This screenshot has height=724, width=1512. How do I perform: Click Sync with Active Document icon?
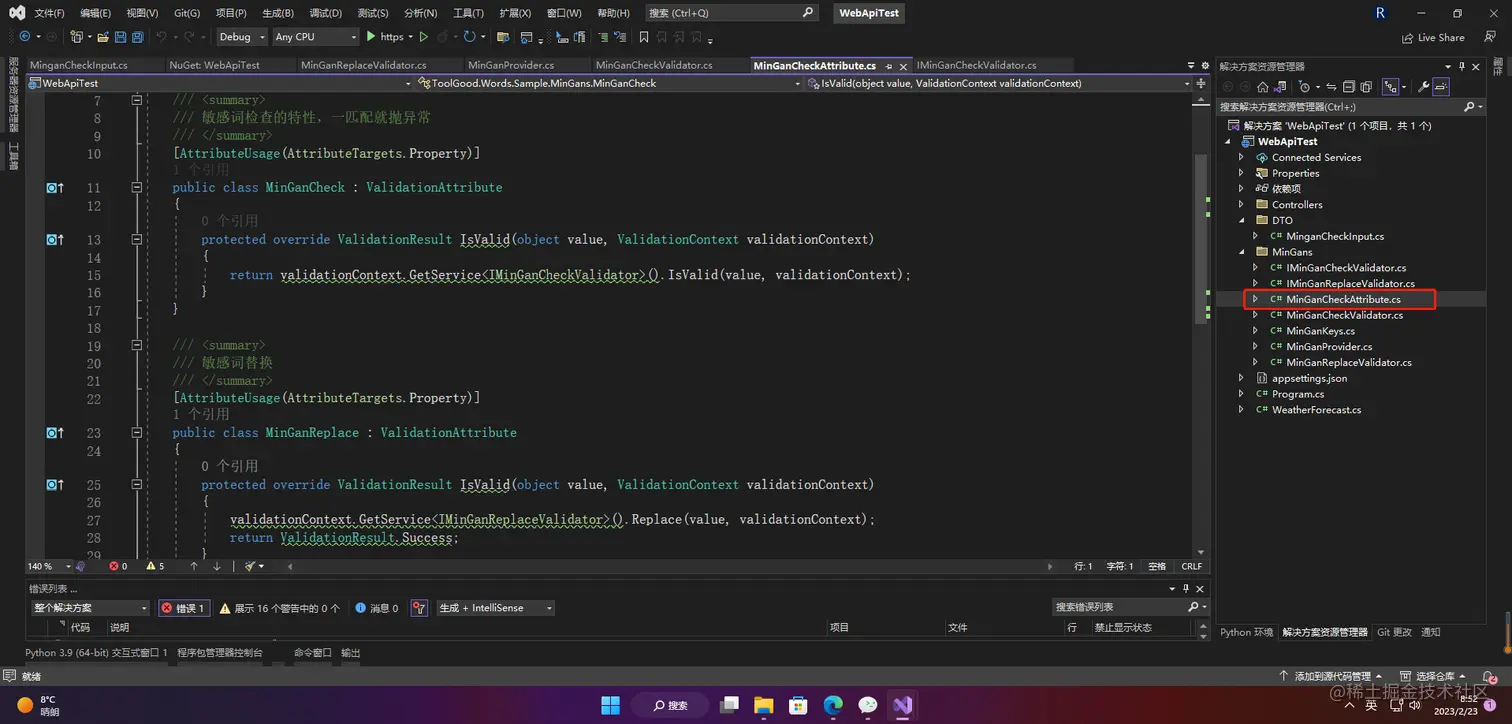point(1332,87)
